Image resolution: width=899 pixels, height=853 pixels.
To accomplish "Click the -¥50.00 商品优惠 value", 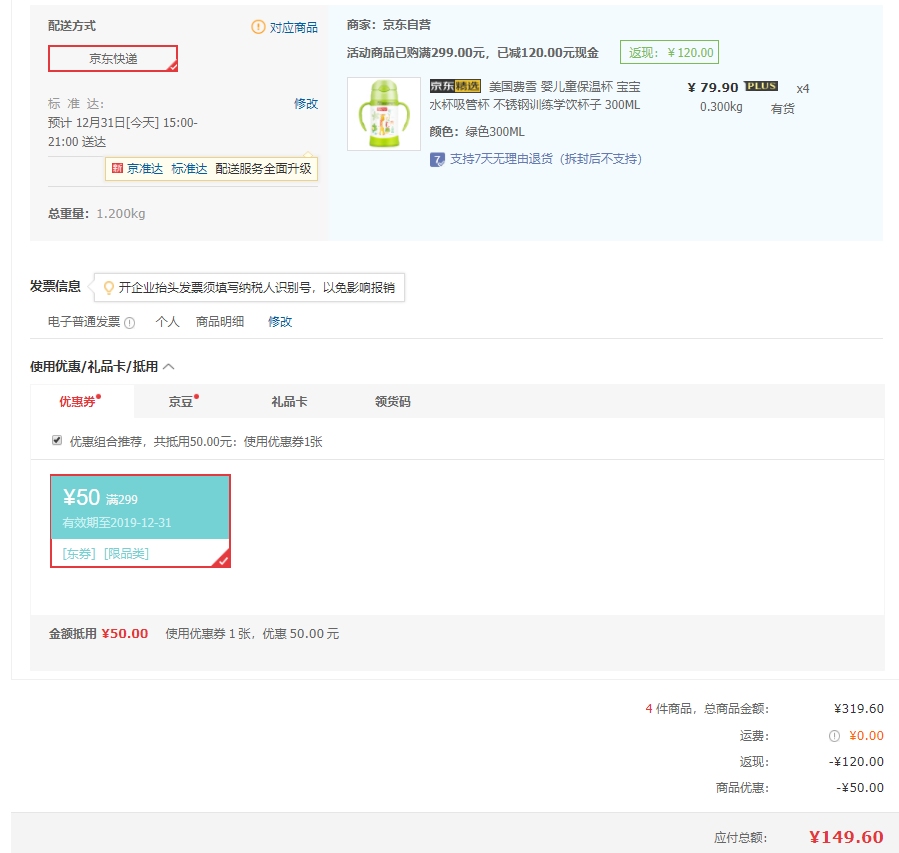I will [x=859, y=788].
